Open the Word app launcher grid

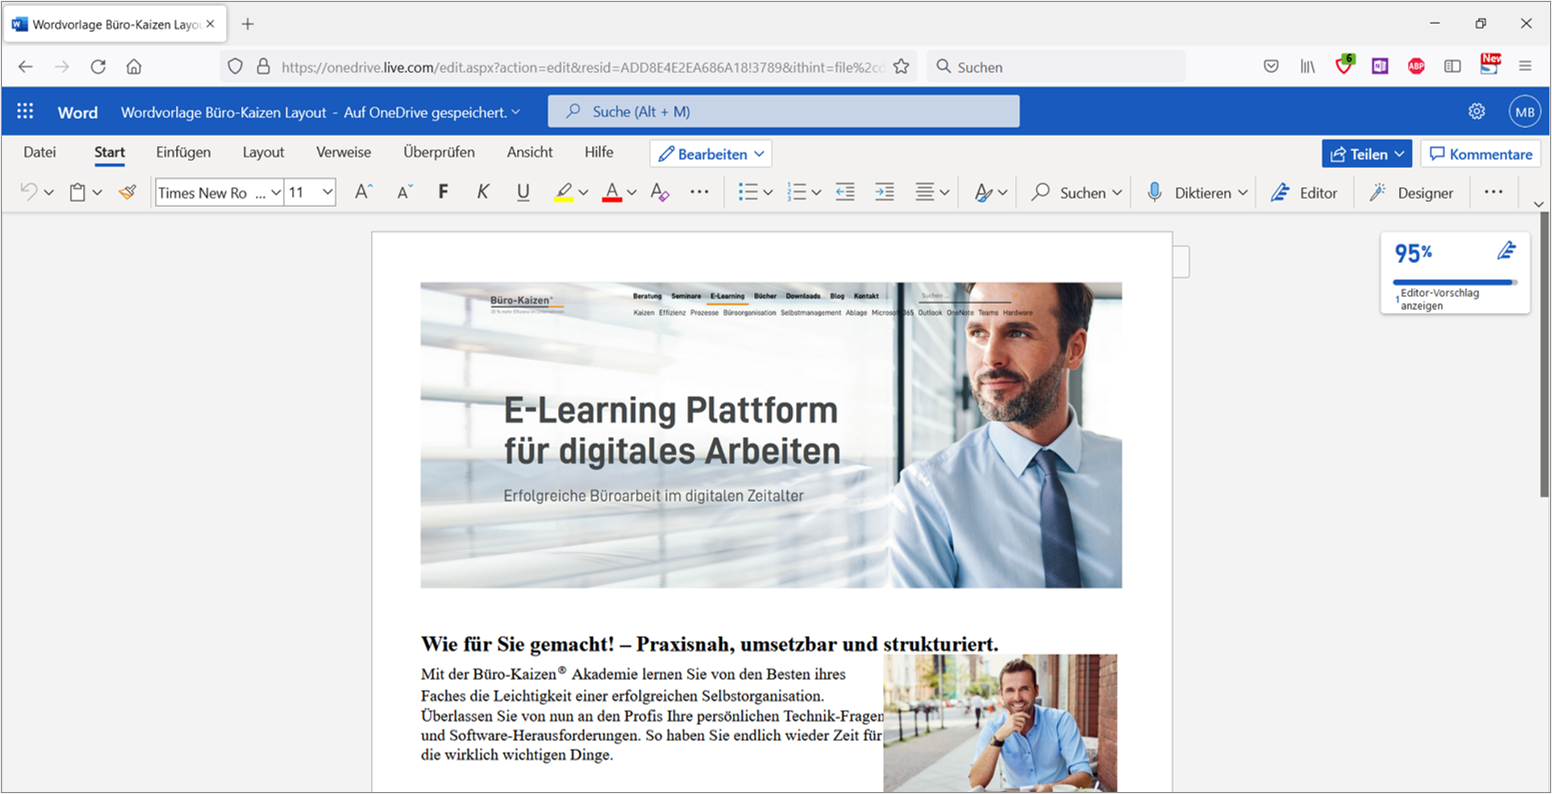25,112
